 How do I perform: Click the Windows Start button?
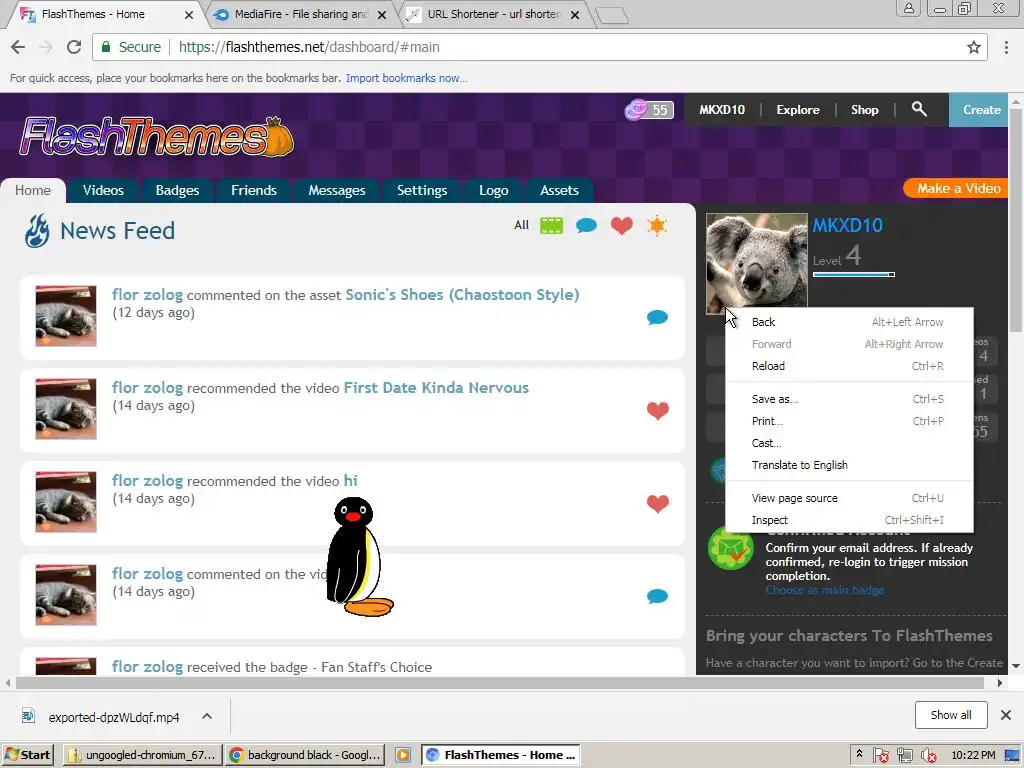click(x=27, y=755)
